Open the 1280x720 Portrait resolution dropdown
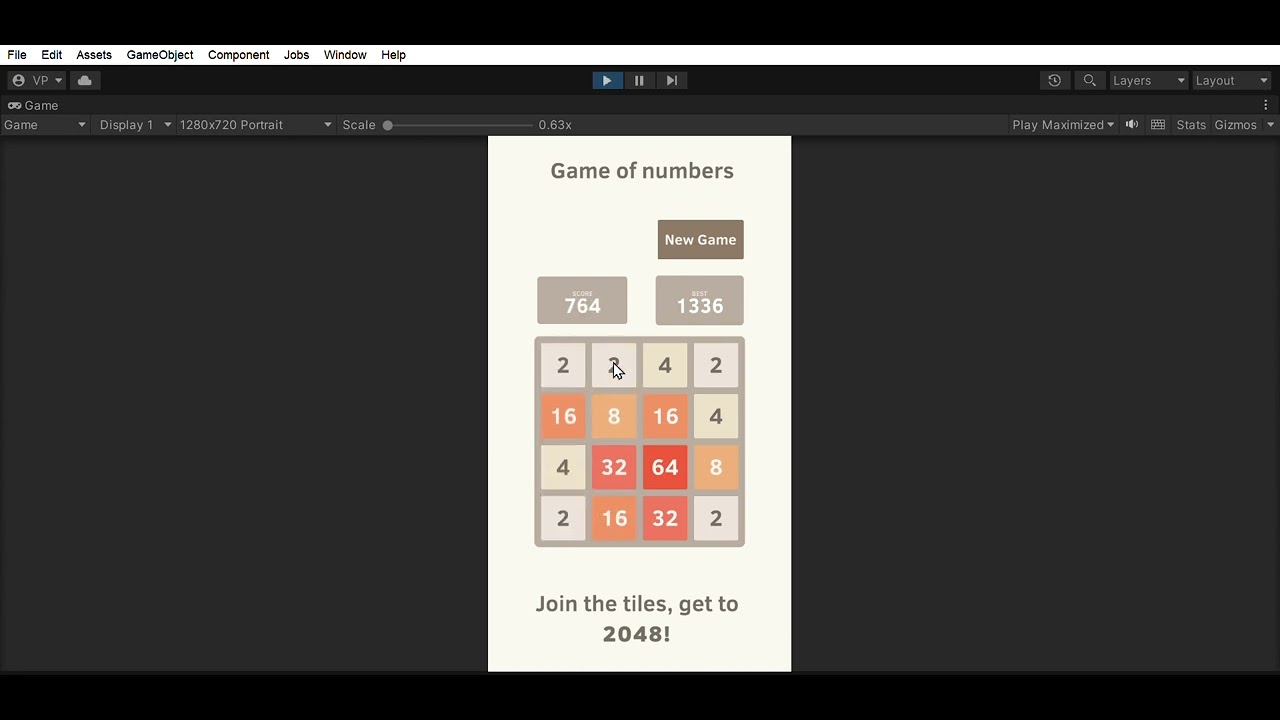Image resolution: width=1280 pixels, height=720 pixels. tap(255, 125)
